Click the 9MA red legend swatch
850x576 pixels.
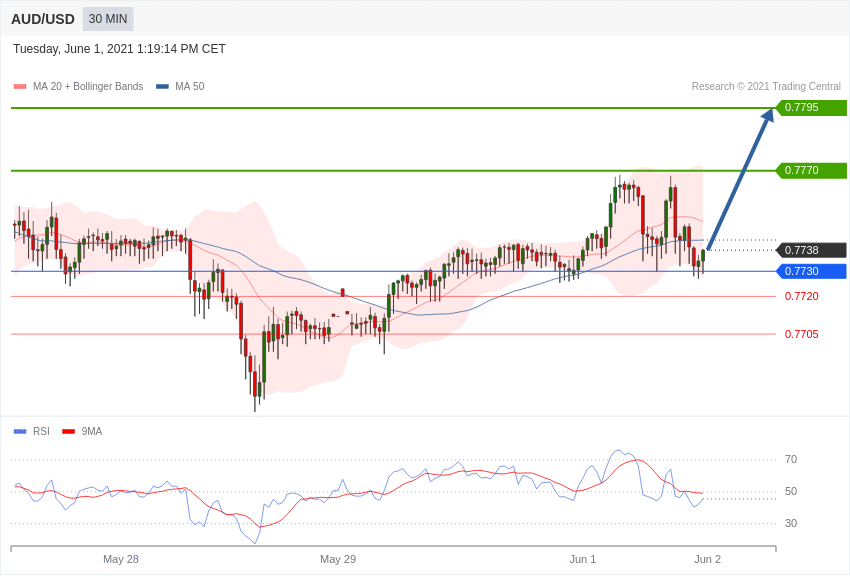tap(68, 432)
